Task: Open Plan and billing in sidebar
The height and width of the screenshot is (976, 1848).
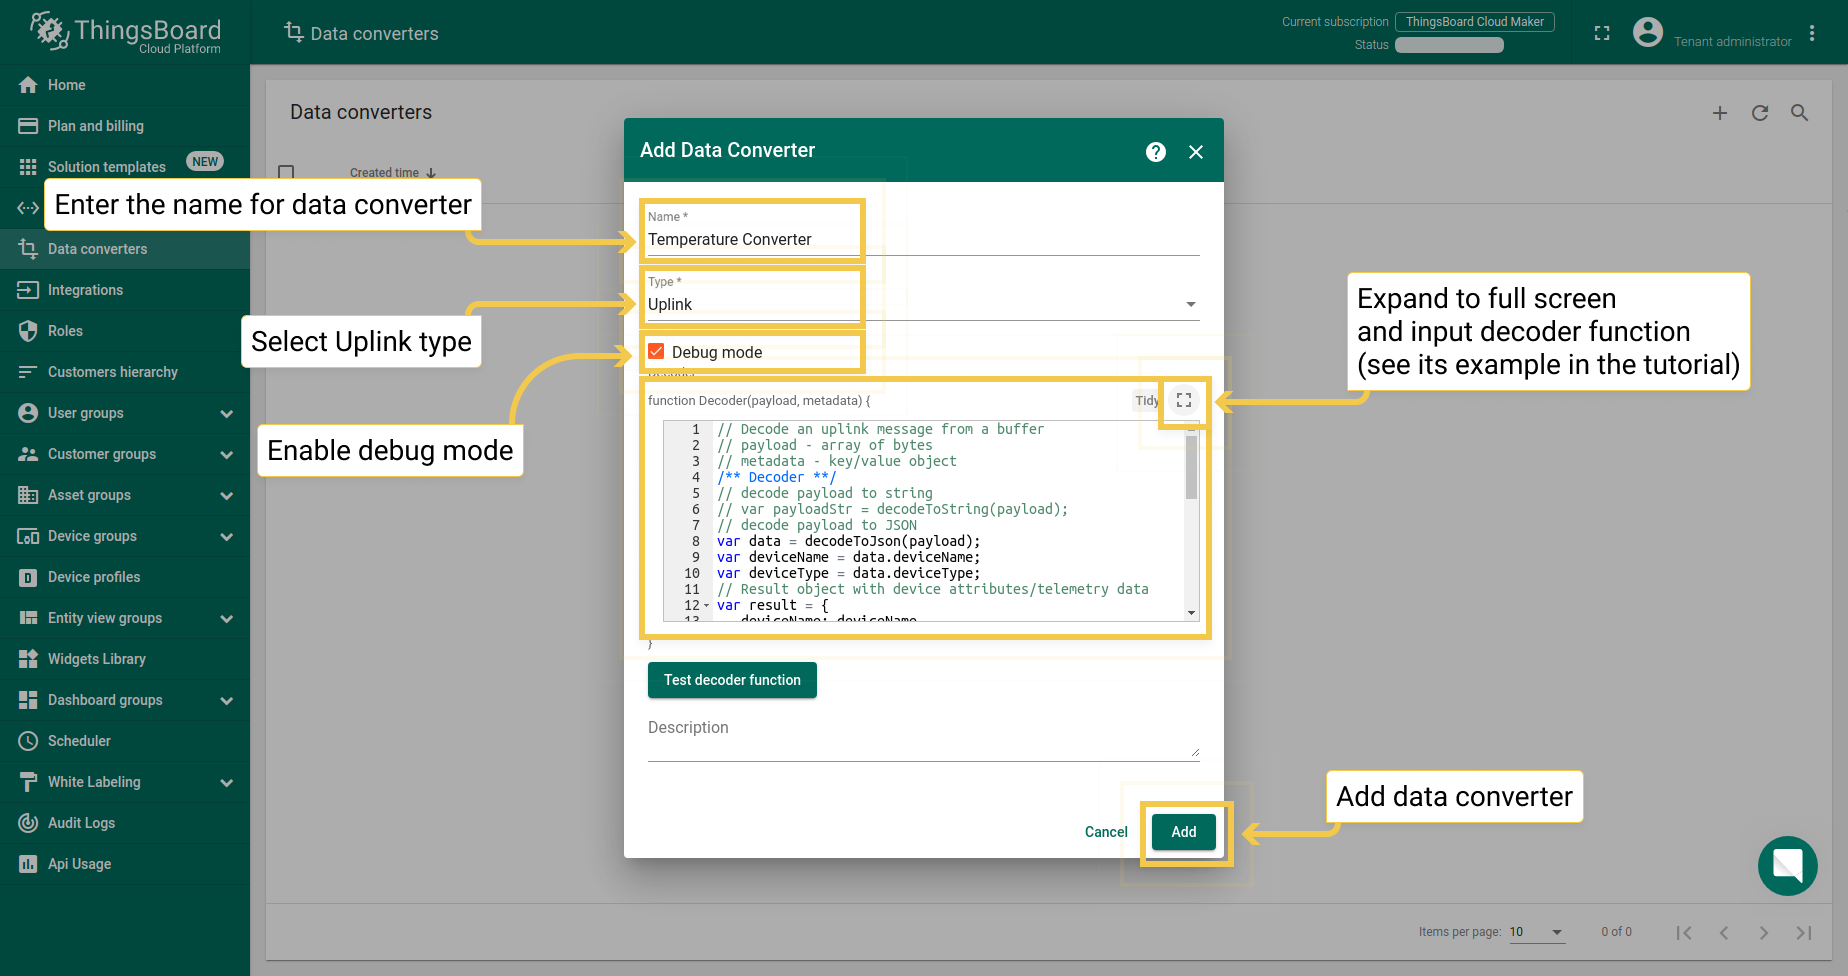Action: point(125,126)
